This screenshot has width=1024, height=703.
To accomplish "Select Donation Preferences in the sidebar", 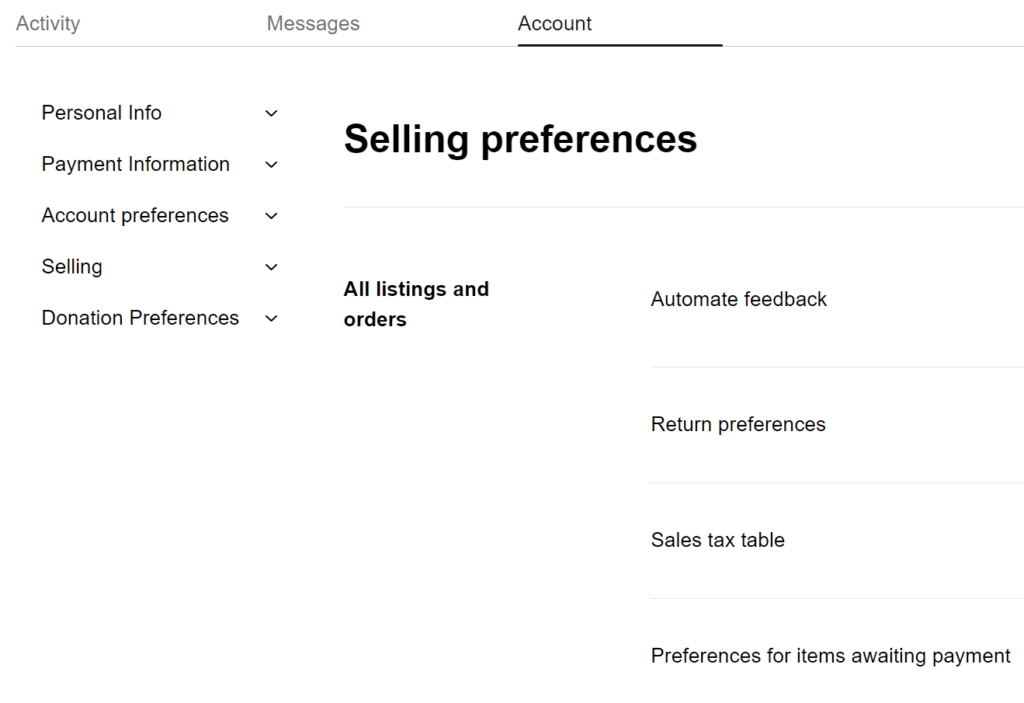I will coord(140,318).
